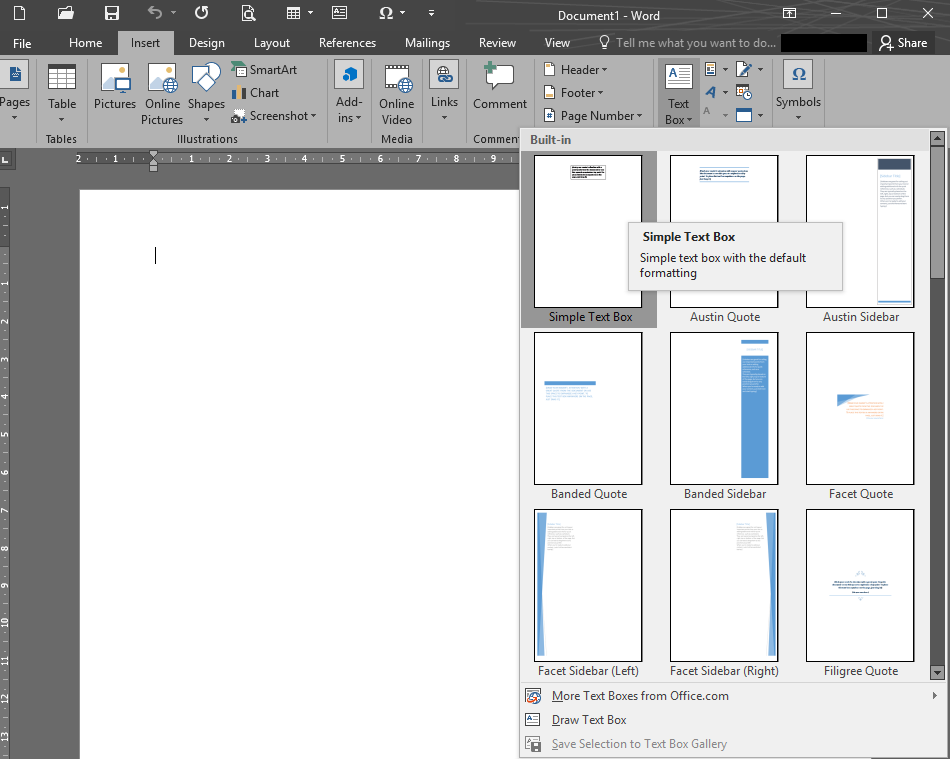The width and height of the screenshot is (950, 759).
Task: Open a file via the folder icon
Action: click(65, 13)
